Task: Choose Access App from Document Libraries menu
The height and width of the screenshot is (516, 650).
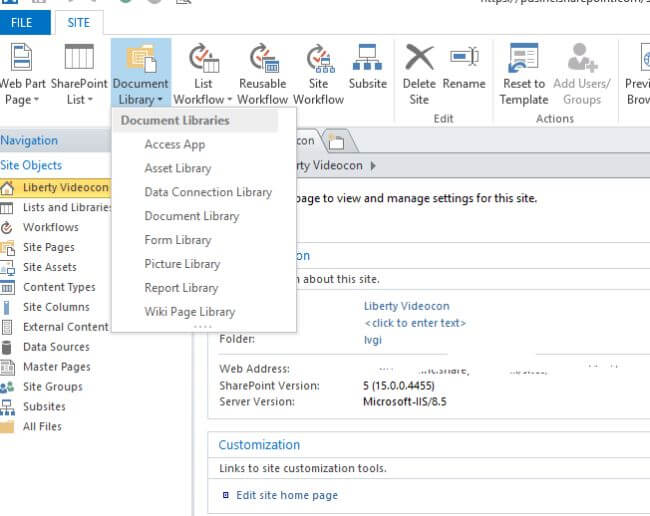Action: [175, 145]
